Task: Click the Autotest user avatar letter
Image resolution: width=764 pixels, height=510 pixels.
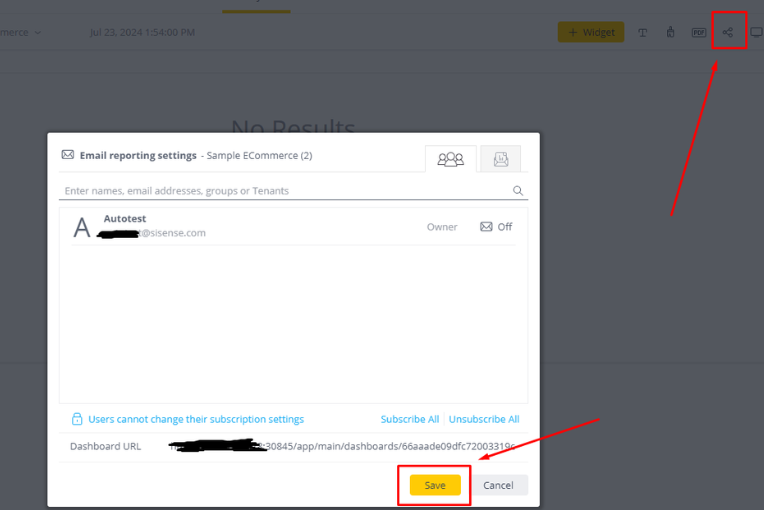Action: (x=82, y=227)
